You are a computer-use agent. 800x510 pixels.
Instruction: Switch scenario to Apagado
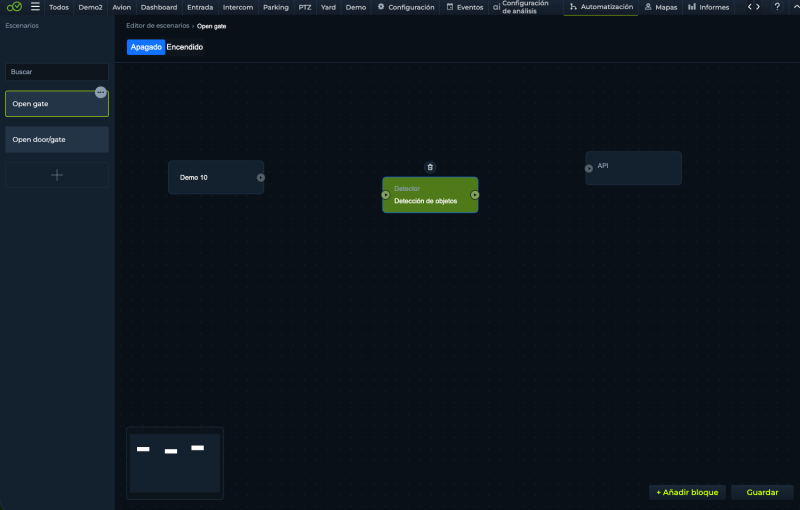point(146,47)
